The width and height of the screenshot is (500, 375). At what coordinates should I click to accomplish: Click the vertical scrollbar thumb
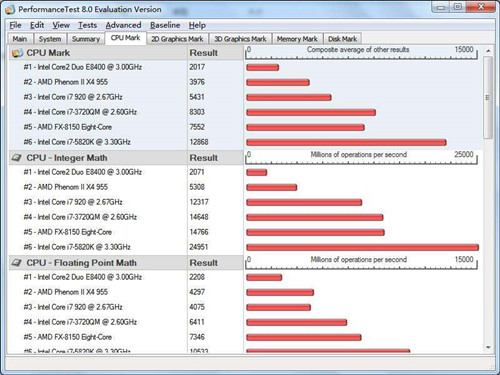point(488,98)
